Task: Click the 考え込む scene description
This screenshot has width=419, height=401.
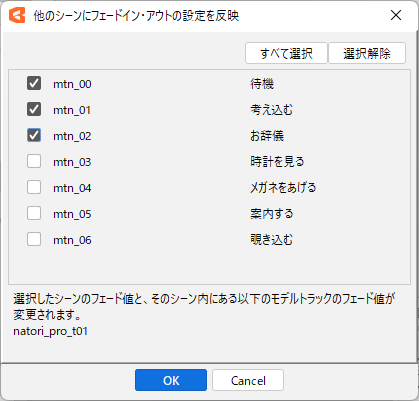Action: pyautogui.click(x=272, y=110)
